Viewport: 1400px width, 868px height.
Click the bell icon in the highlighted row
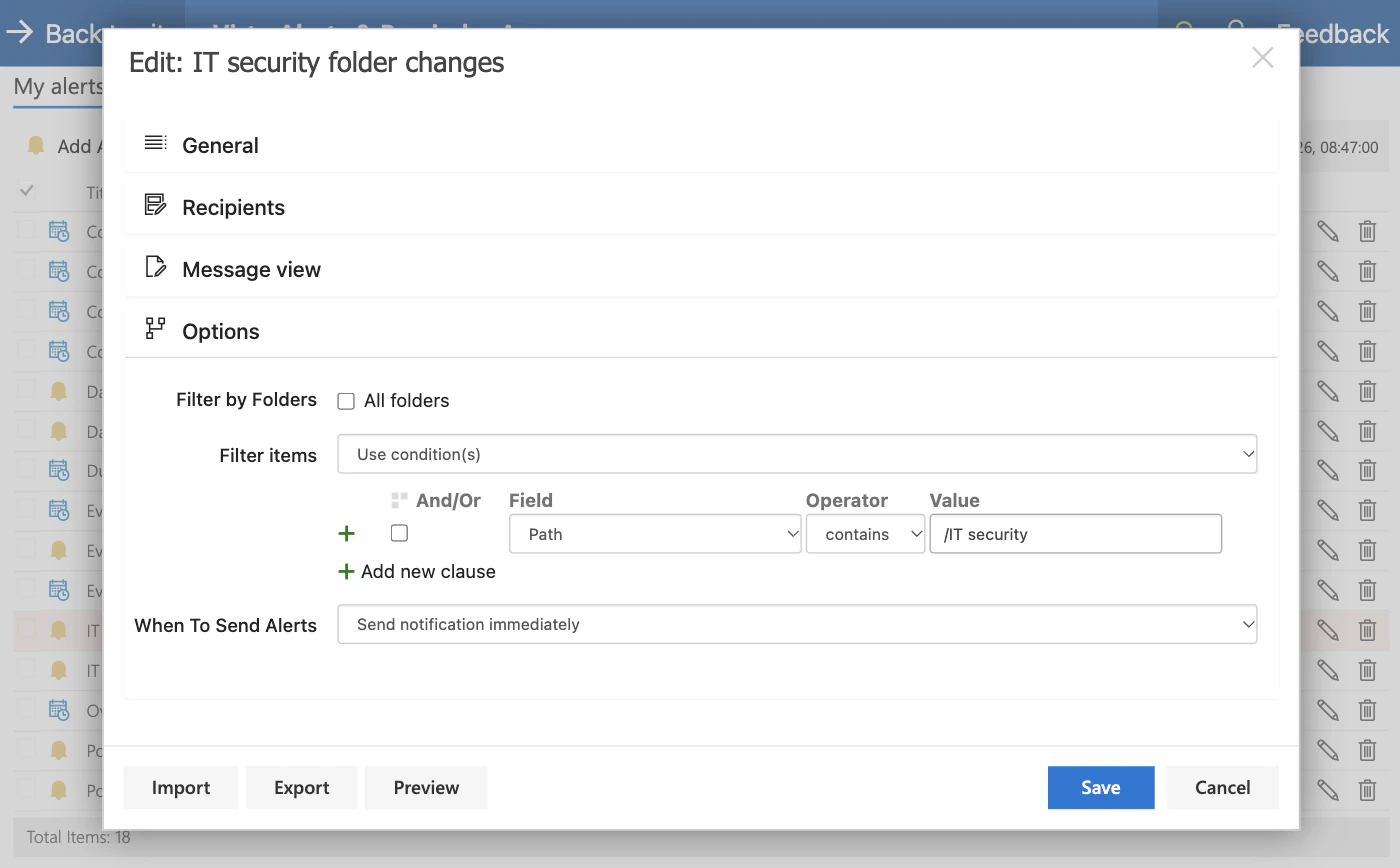59,630
